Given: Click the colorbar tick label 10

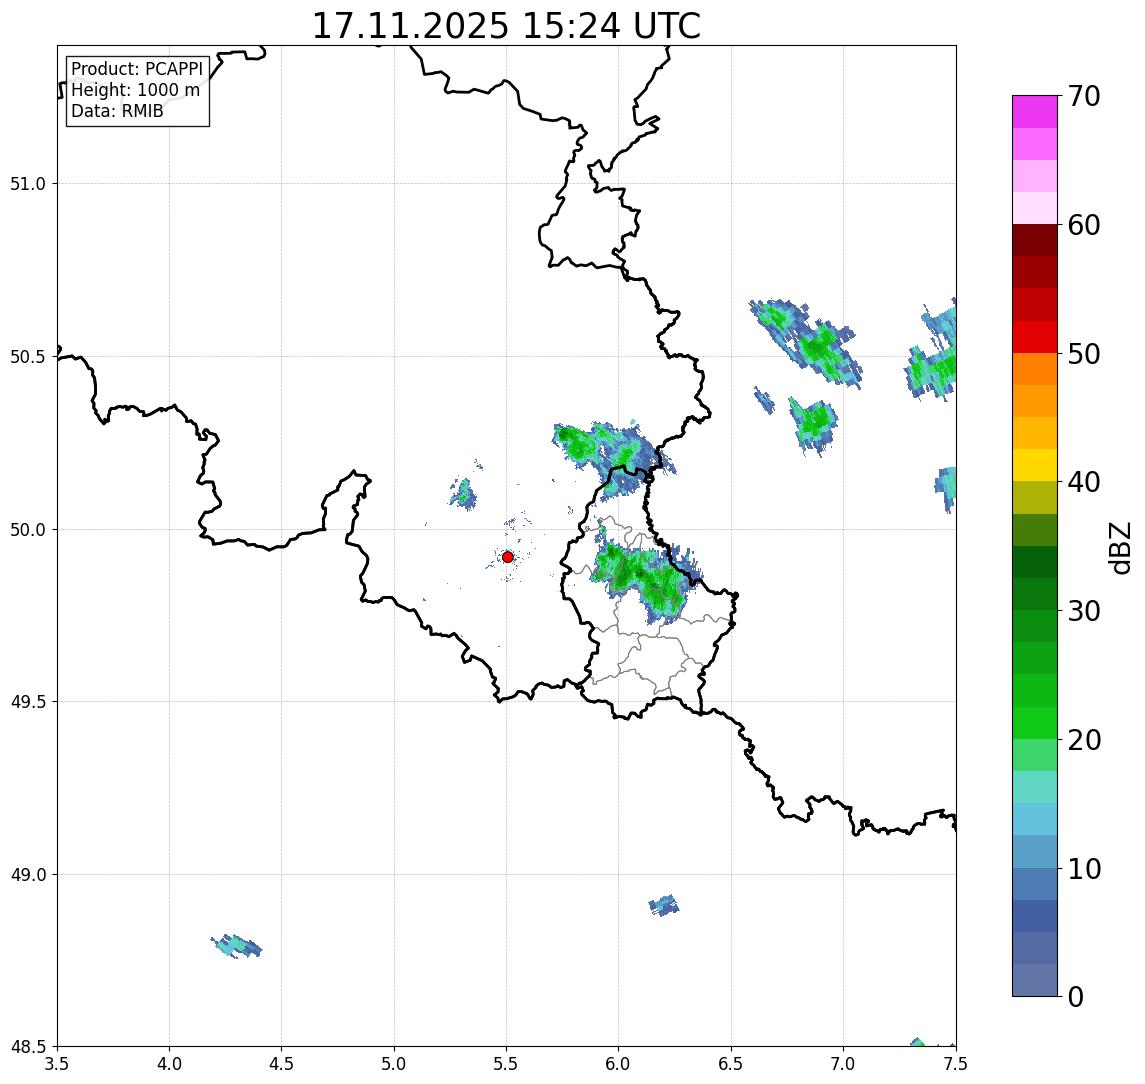Looking at the screenshot, I should coord(1084,869).
